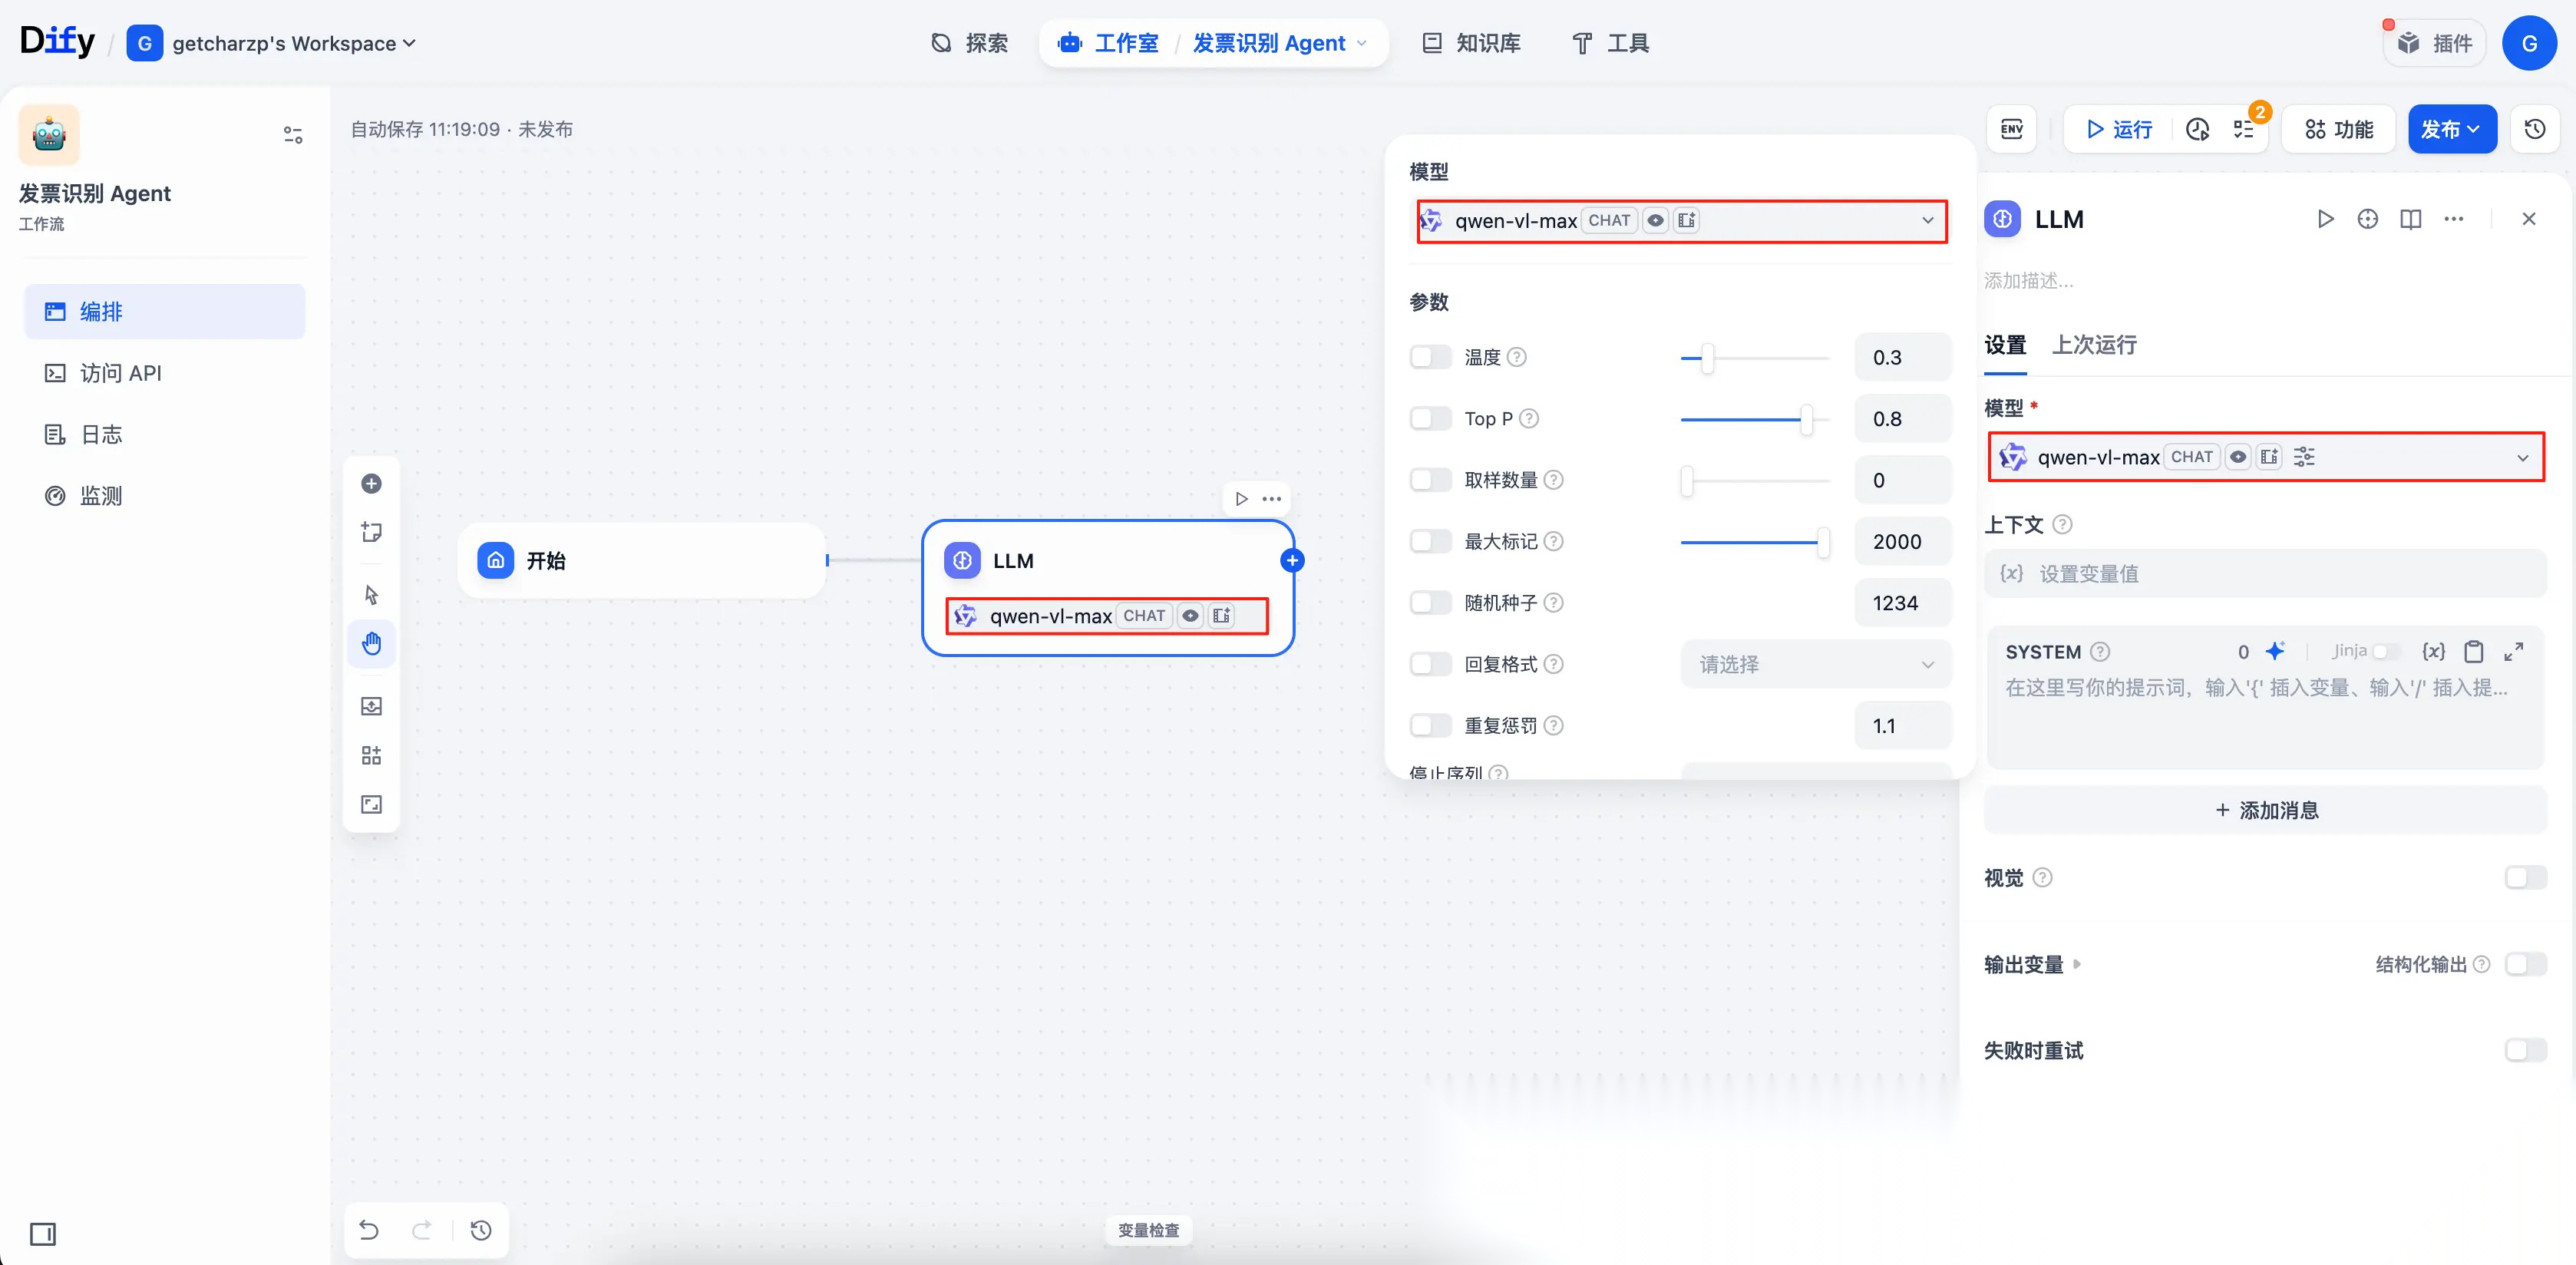Adjust the Top P slider
Image resolution: width=2576 pixels, height=1265 pixels.
[x=1806, y=419]
